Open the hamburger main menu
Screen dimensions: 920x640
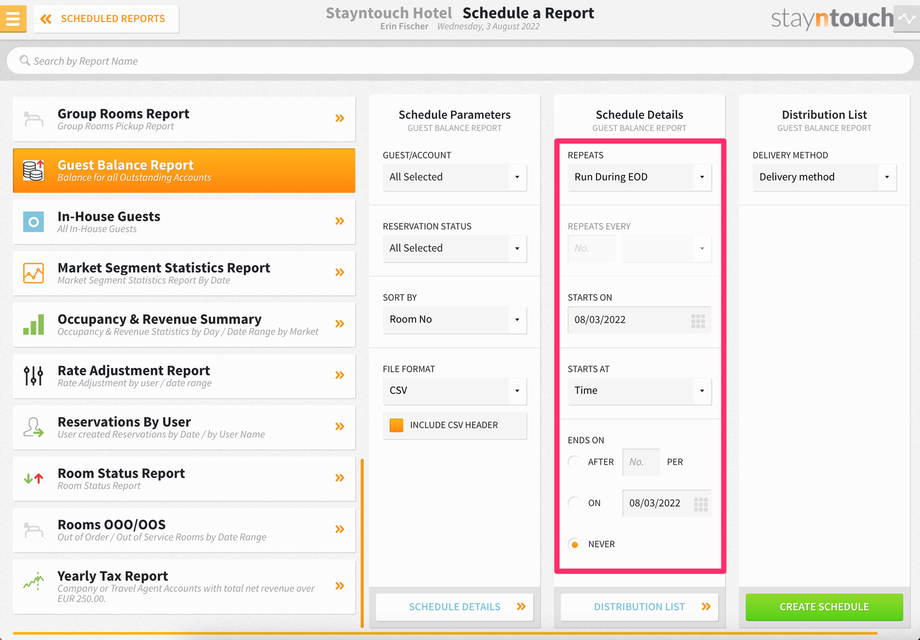coord(13,19)
